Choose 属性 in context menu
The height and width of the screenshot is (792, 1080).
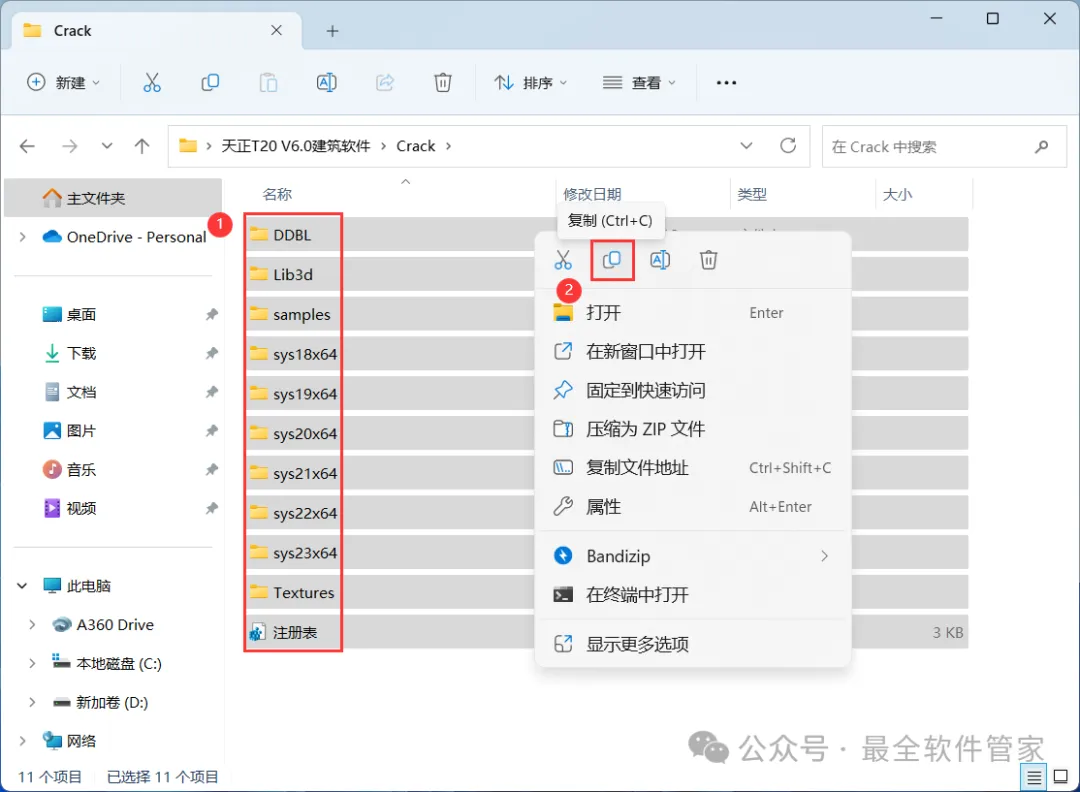point(693,507)
